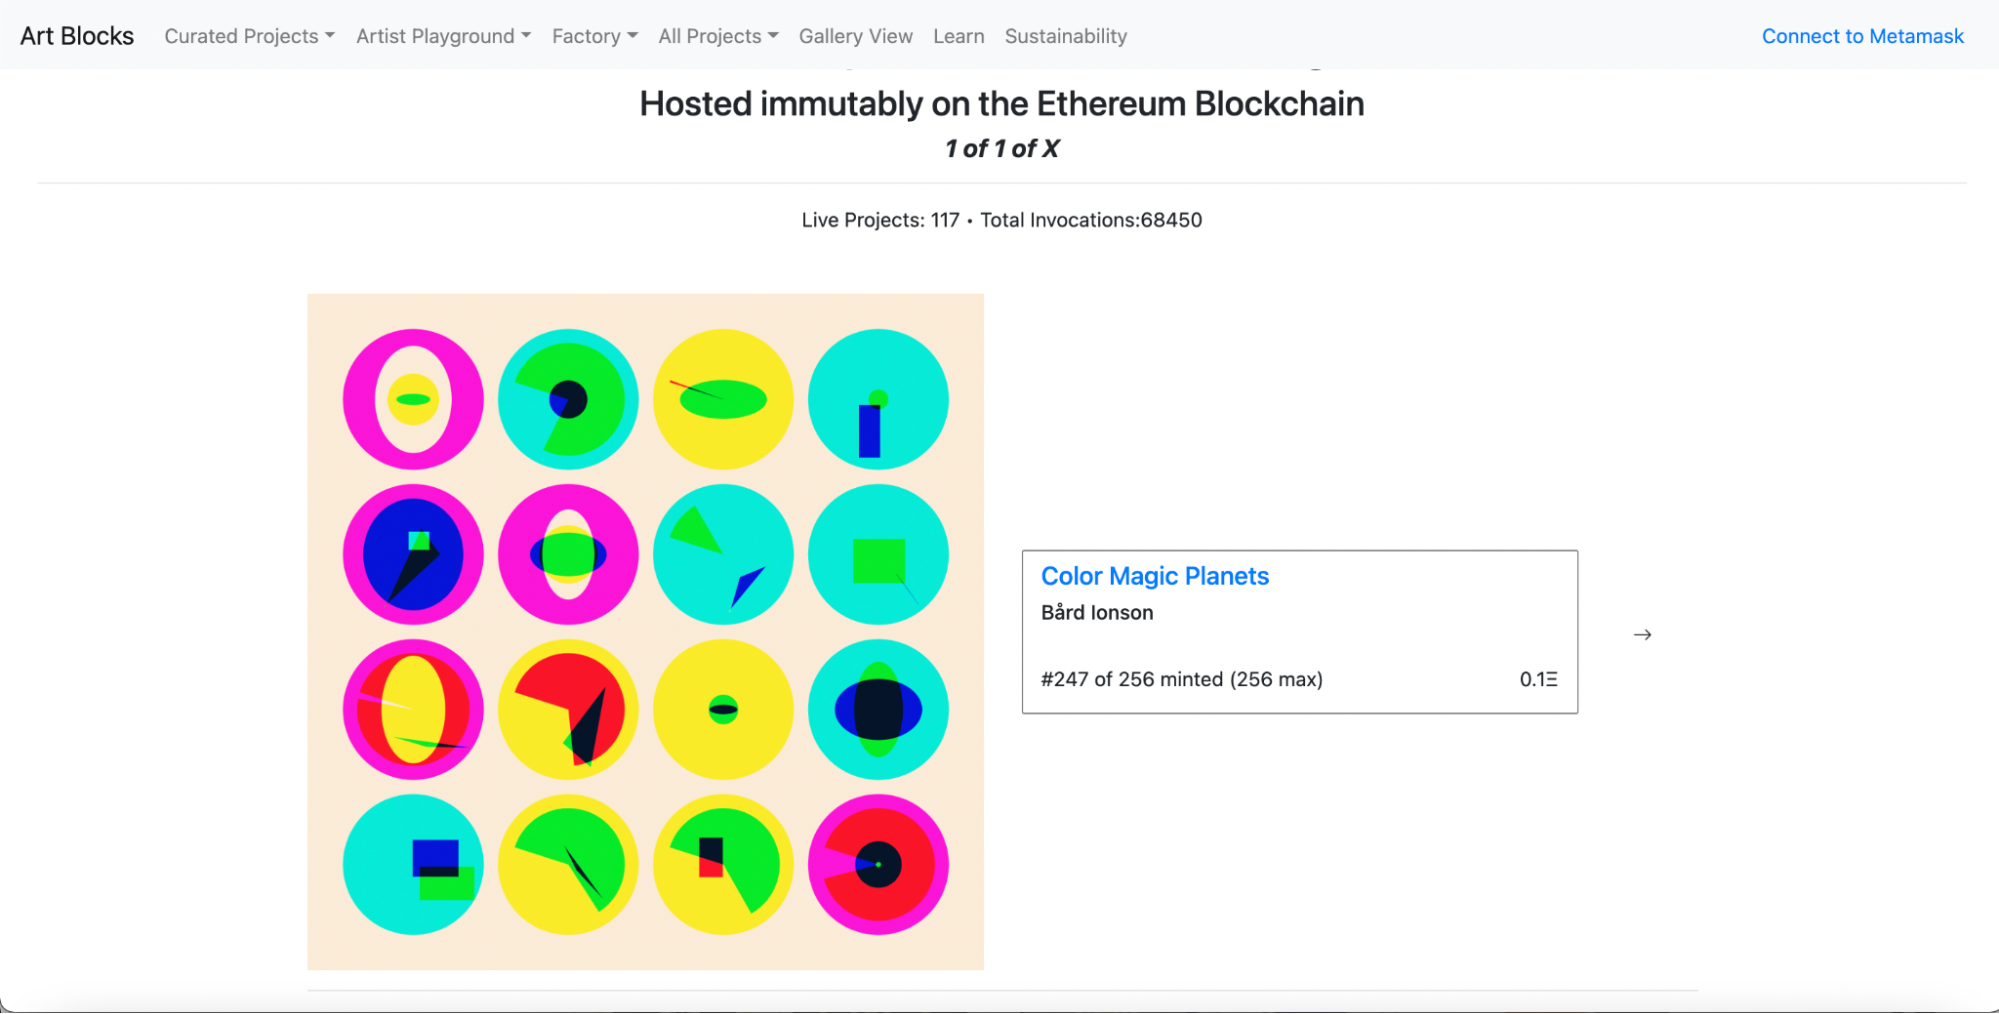
Task: Click the magenta planet with white oval
Action: 413,399
